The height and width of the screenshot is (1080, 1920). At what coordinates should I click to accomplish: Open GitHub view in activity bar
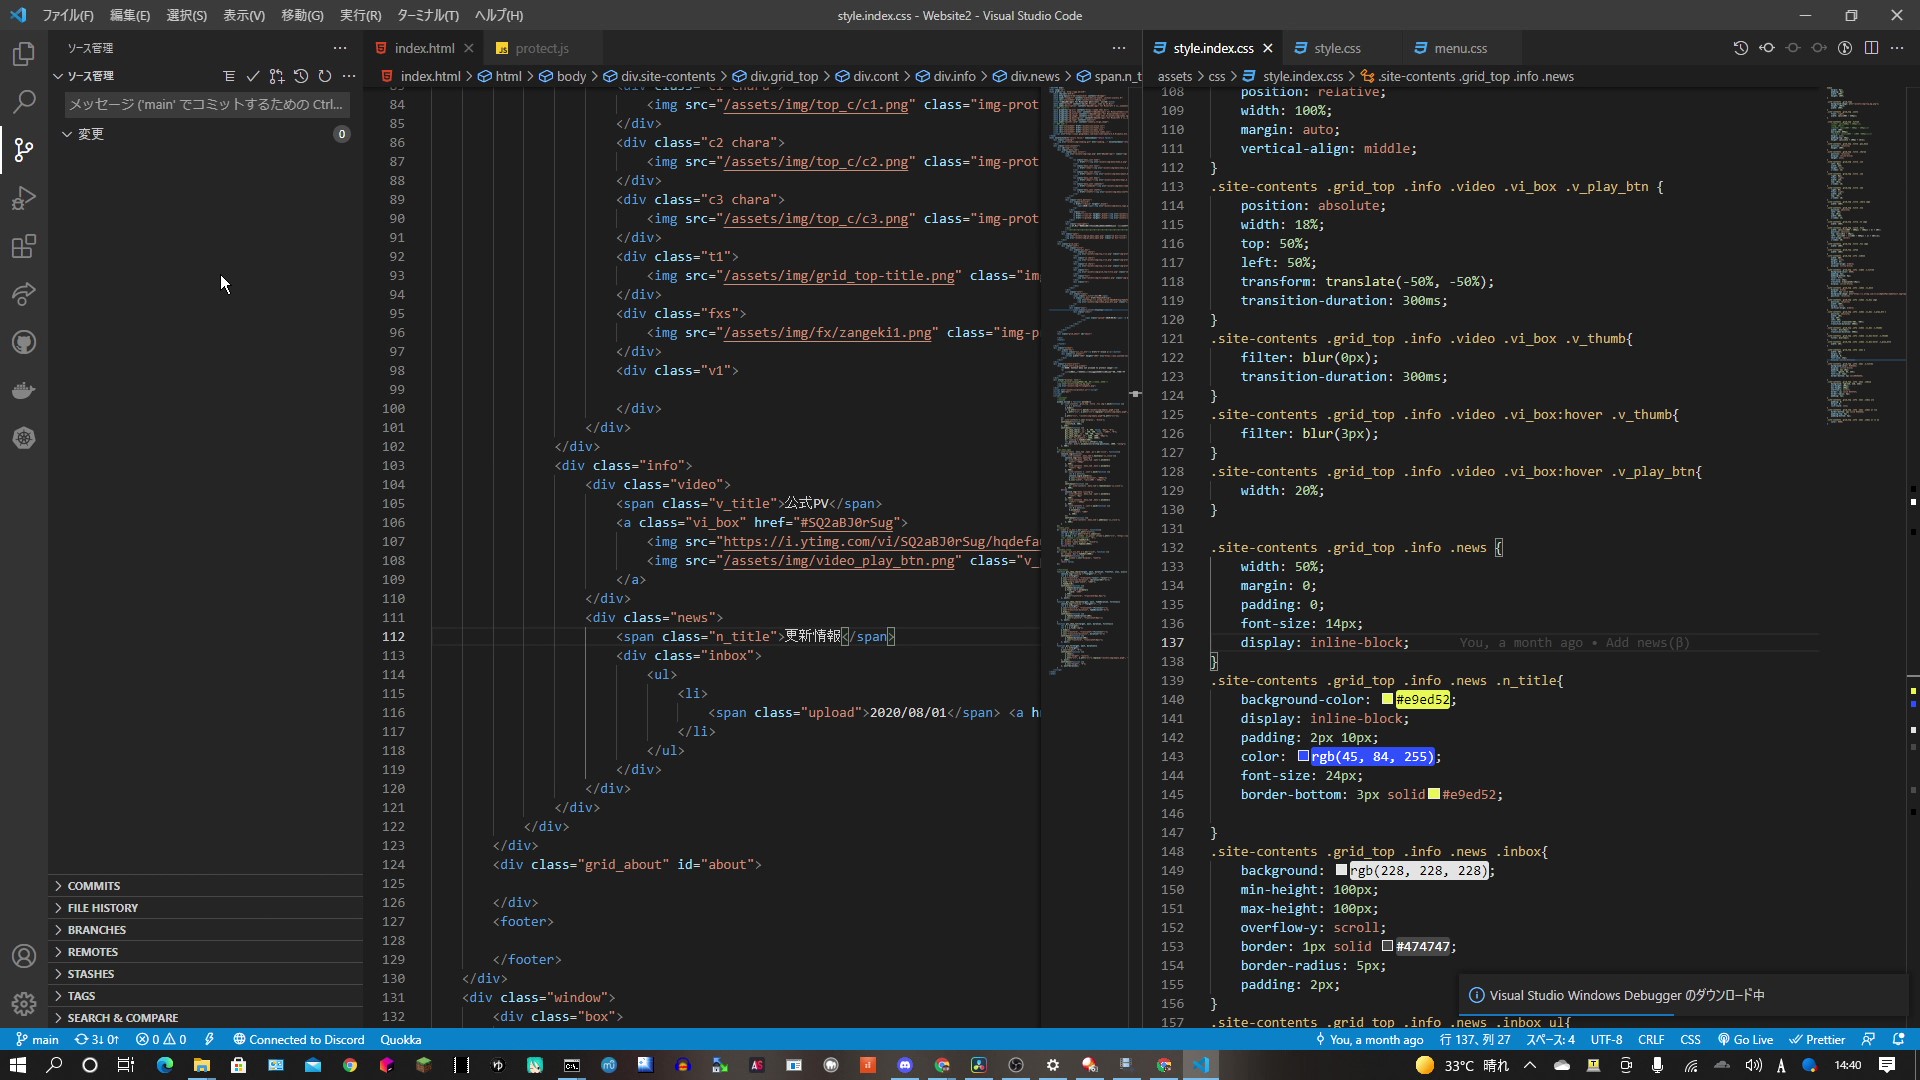click(x=24, y=342)
